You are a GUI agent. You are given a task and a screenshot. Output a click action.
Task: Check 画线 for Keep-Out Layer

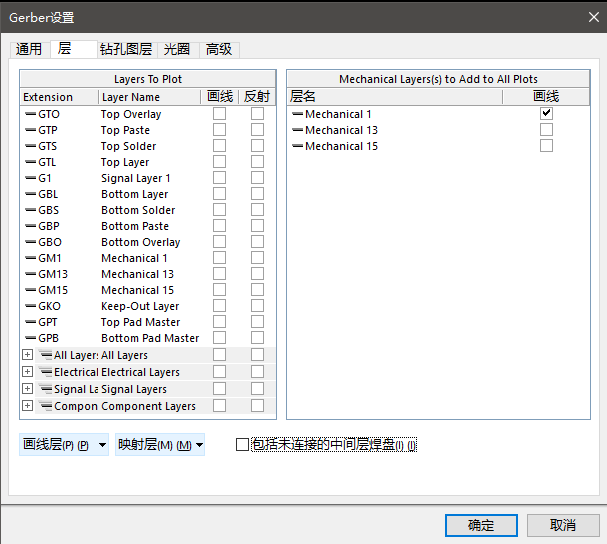click(219, 306)
